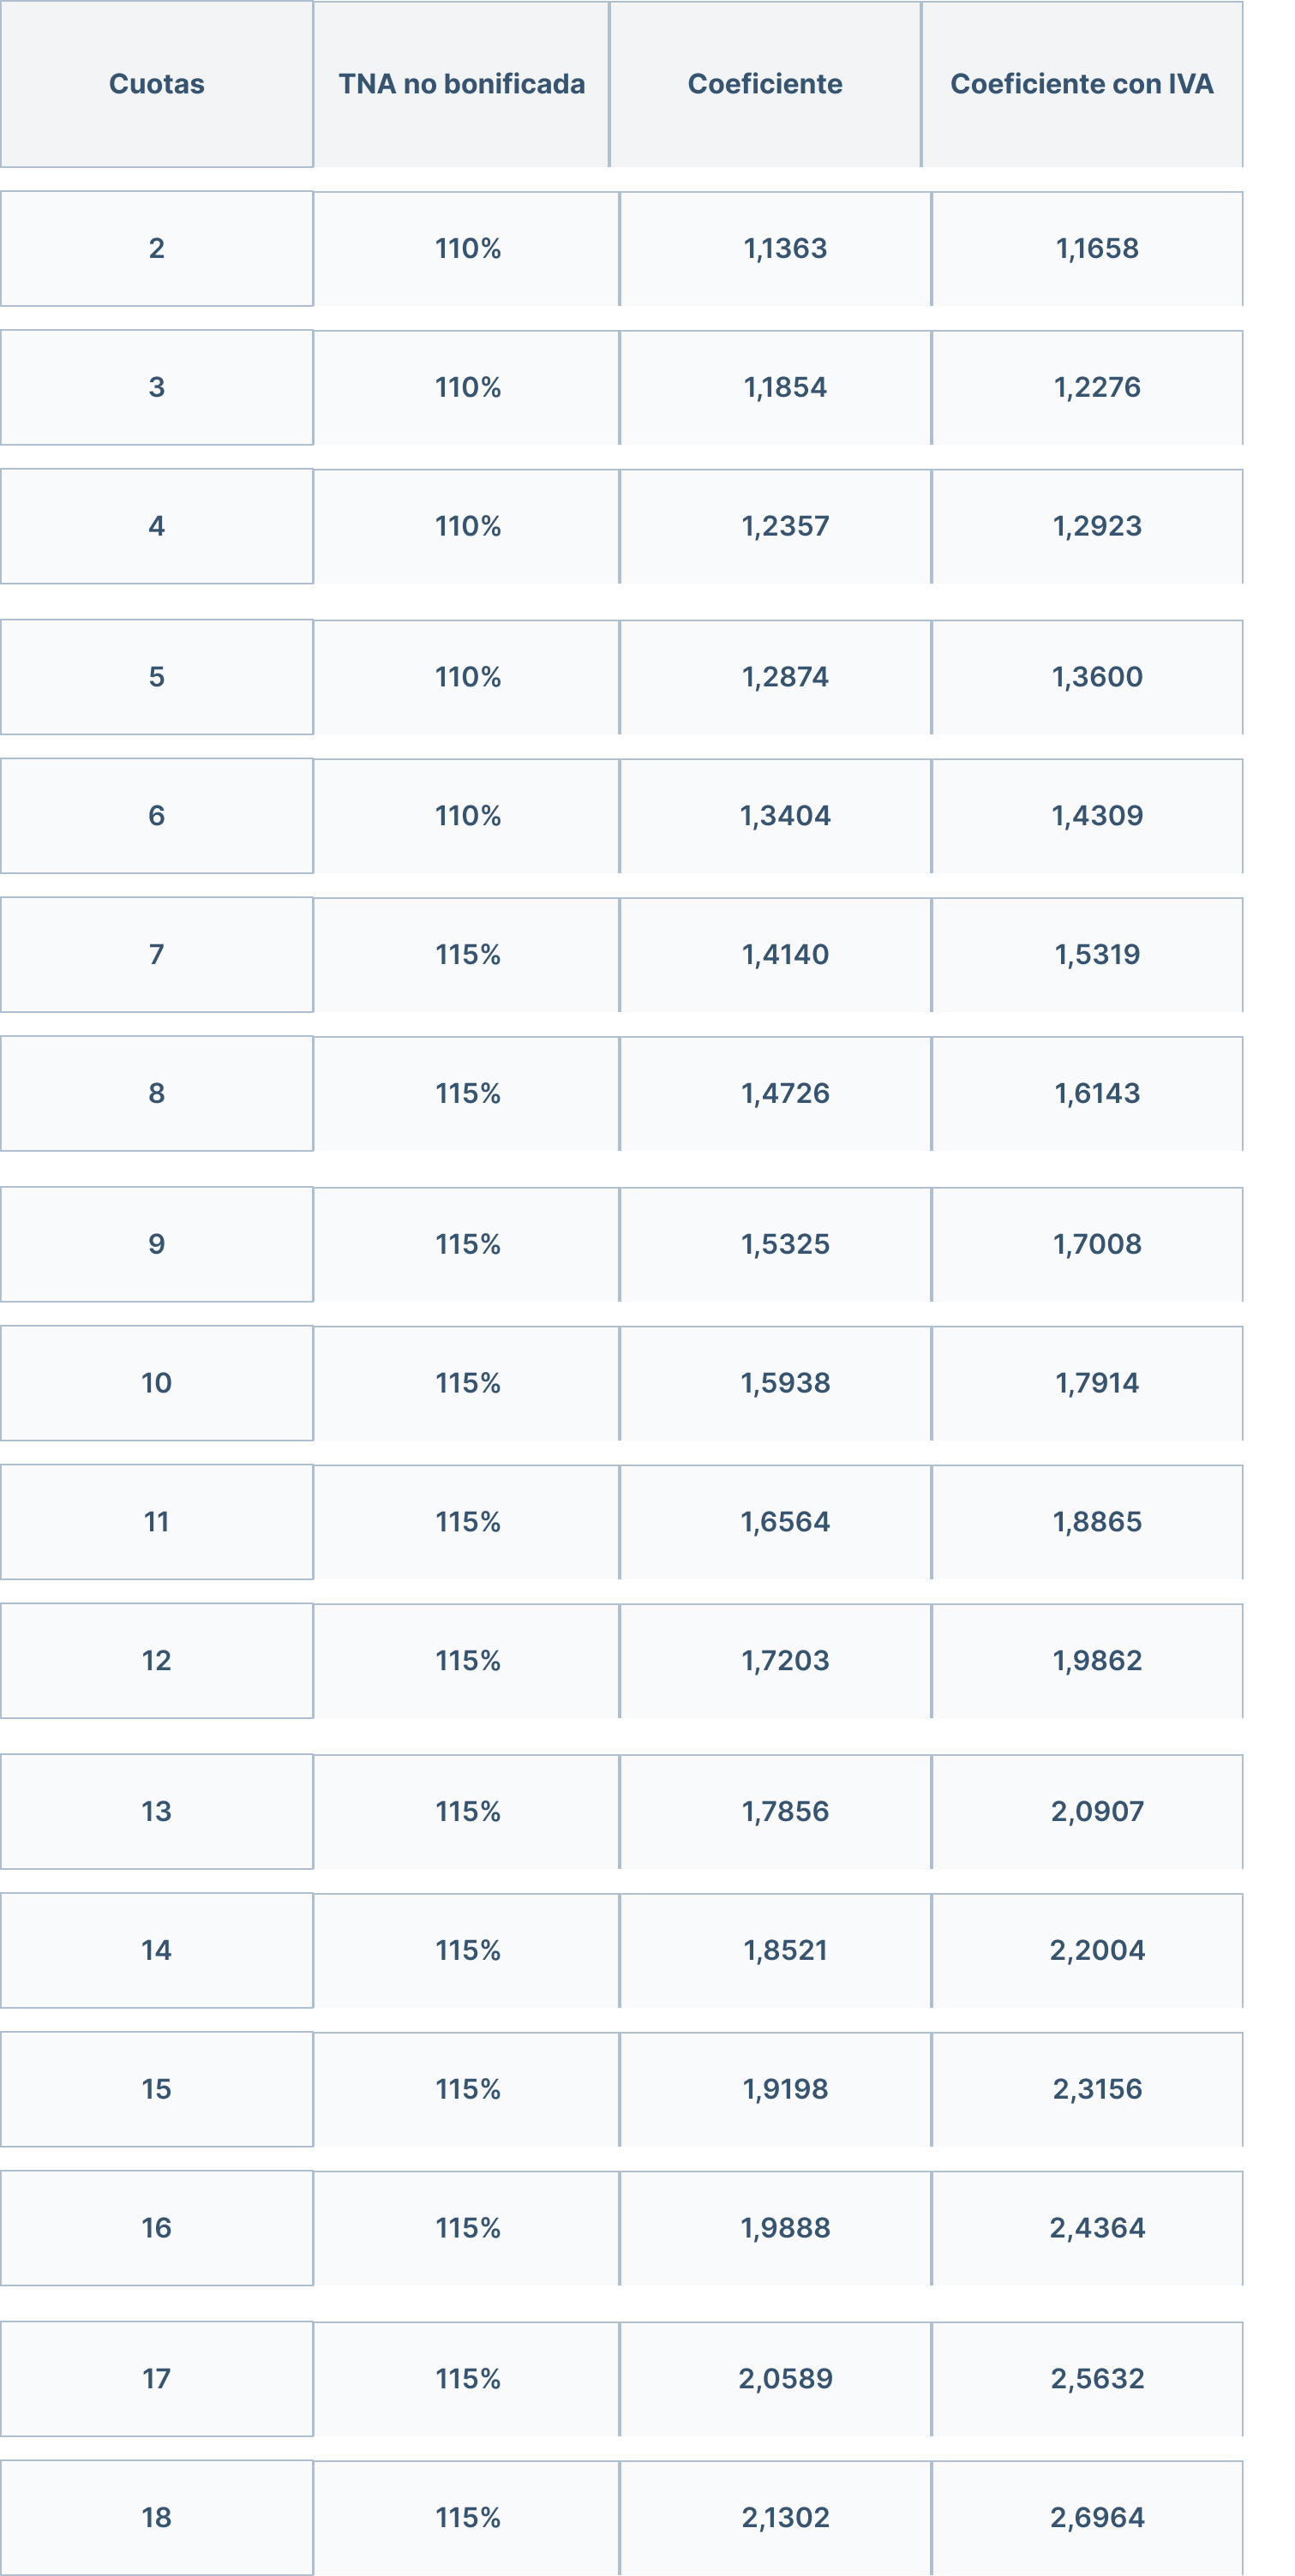Screen dimensions: 1295x2576
Task: Select the cuotas cell showing 10
Action: (156, 1383)
